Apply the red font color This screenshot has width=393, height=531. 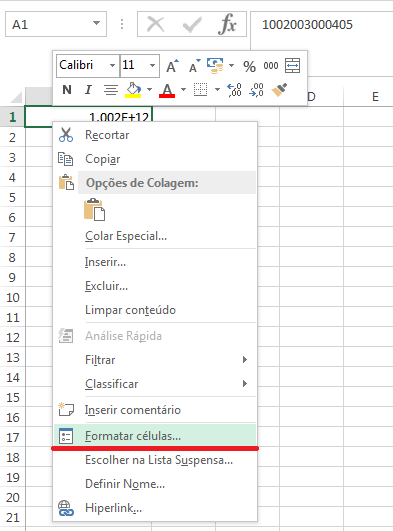[167, 90]
